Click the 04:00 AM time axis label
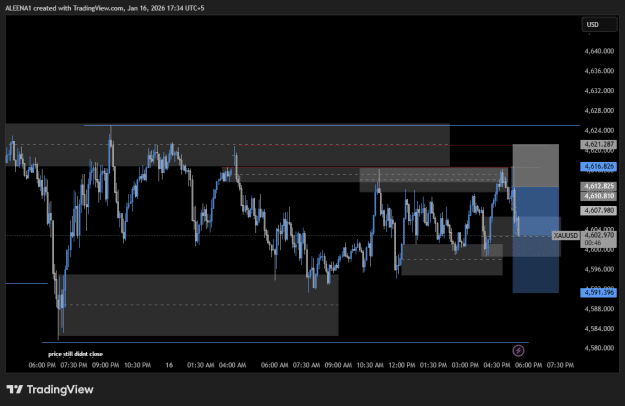625x406 pixels. (x=232, y=365)
